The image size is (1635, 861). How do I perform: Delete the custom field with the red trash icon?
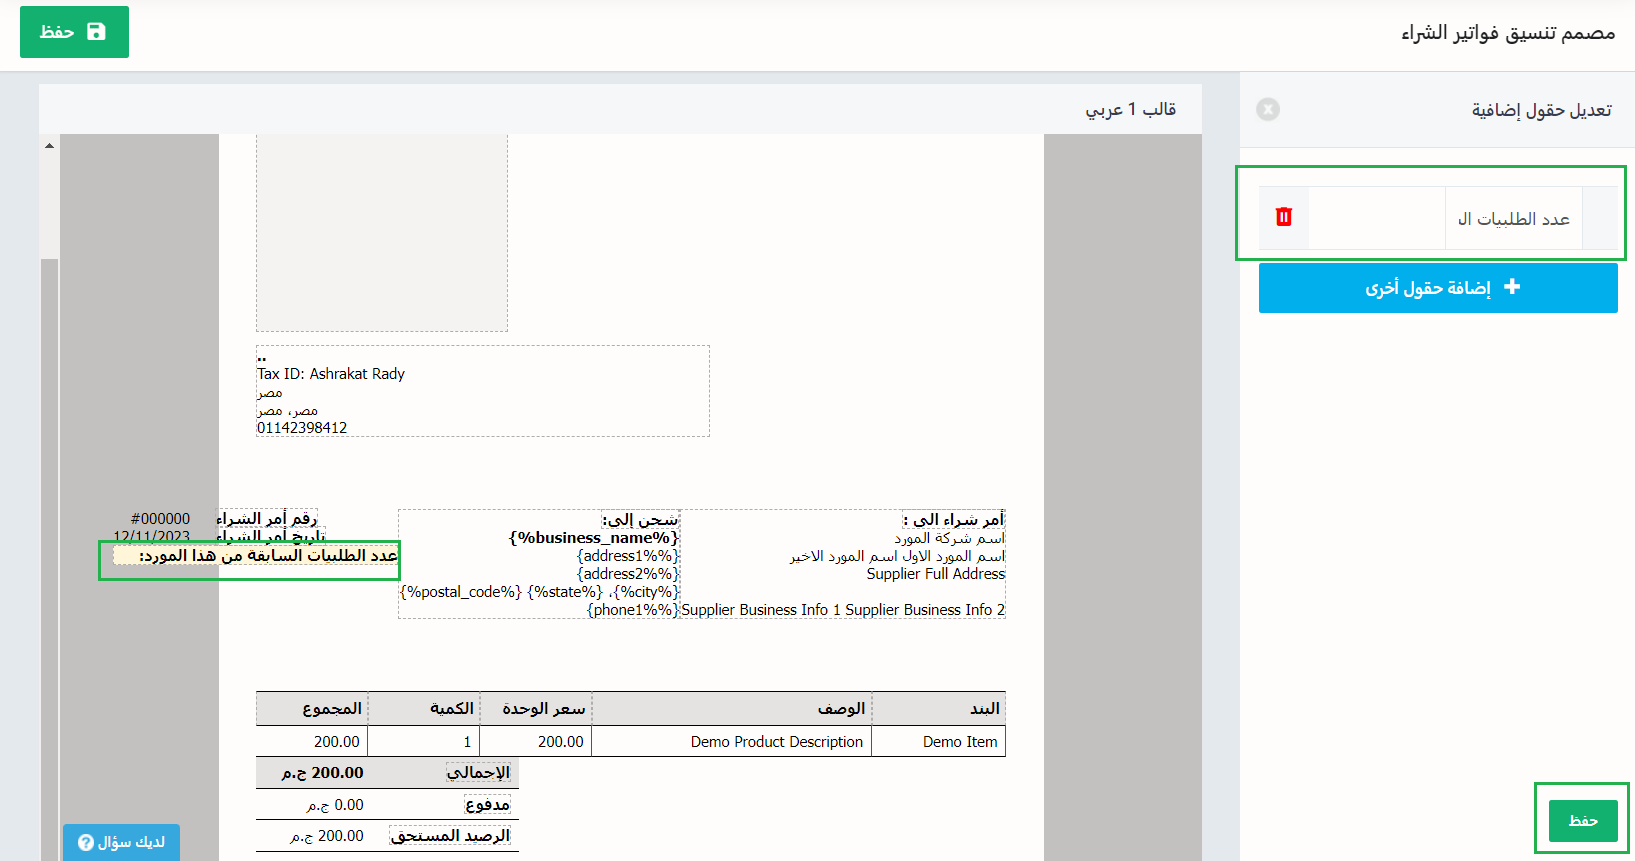click(x=1284, y=217)
